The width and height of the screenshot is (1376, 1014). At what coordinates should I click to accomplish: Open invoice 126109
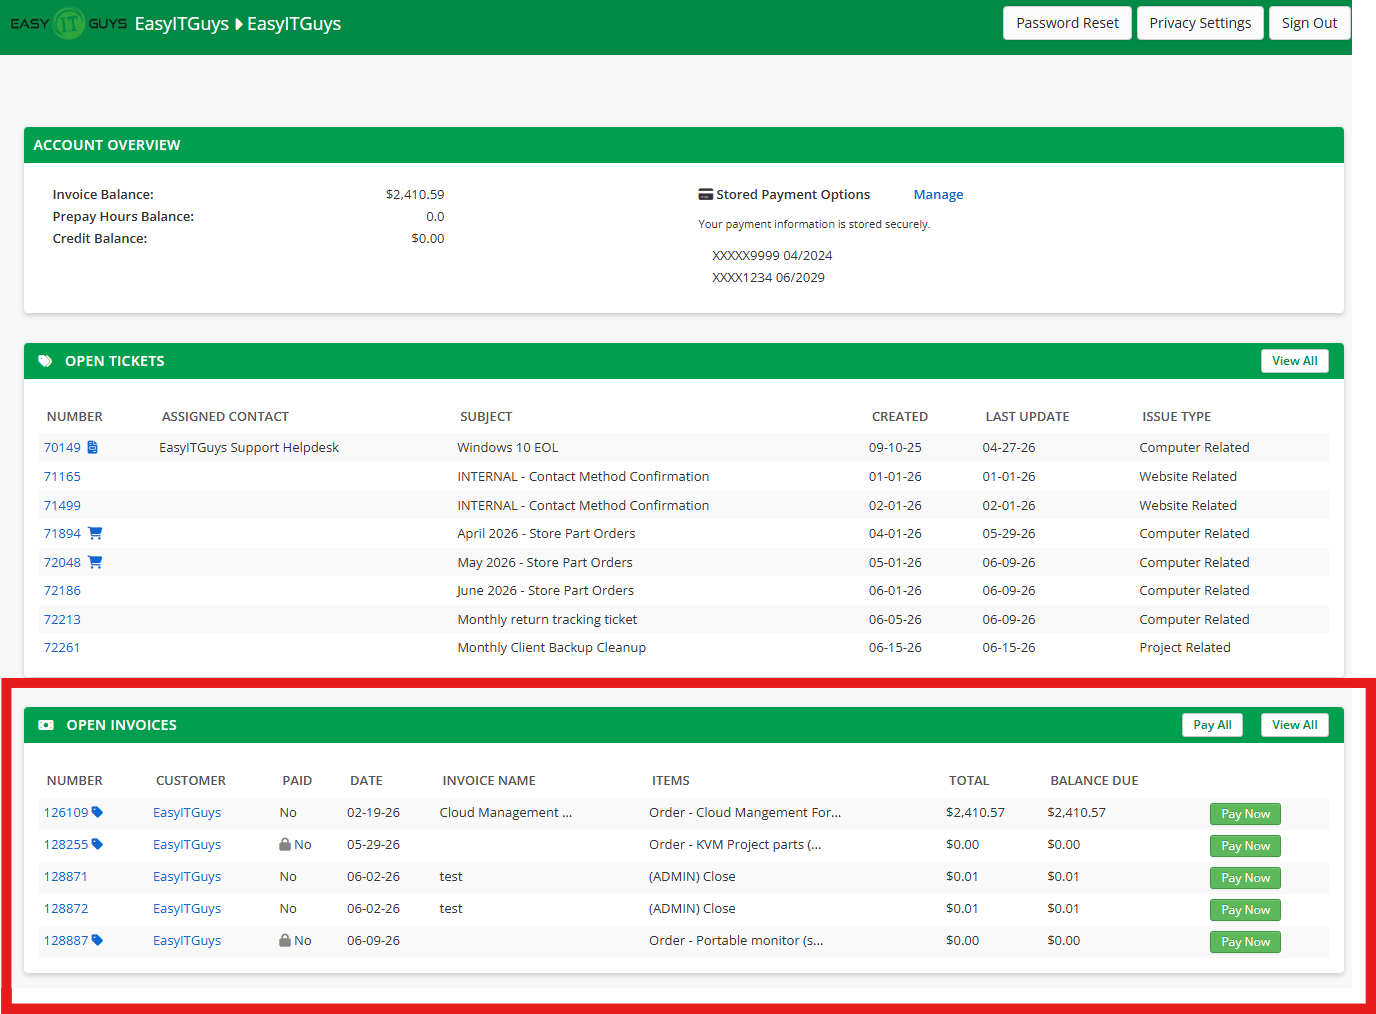(66, 812)
